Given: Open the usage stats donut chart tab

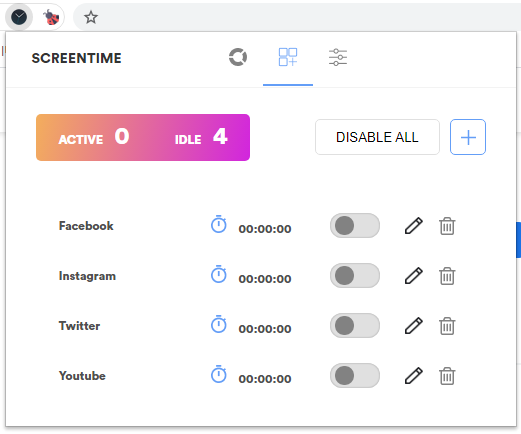Looking at the screenshot, I should pyautogui.click(x=238, y=57).
